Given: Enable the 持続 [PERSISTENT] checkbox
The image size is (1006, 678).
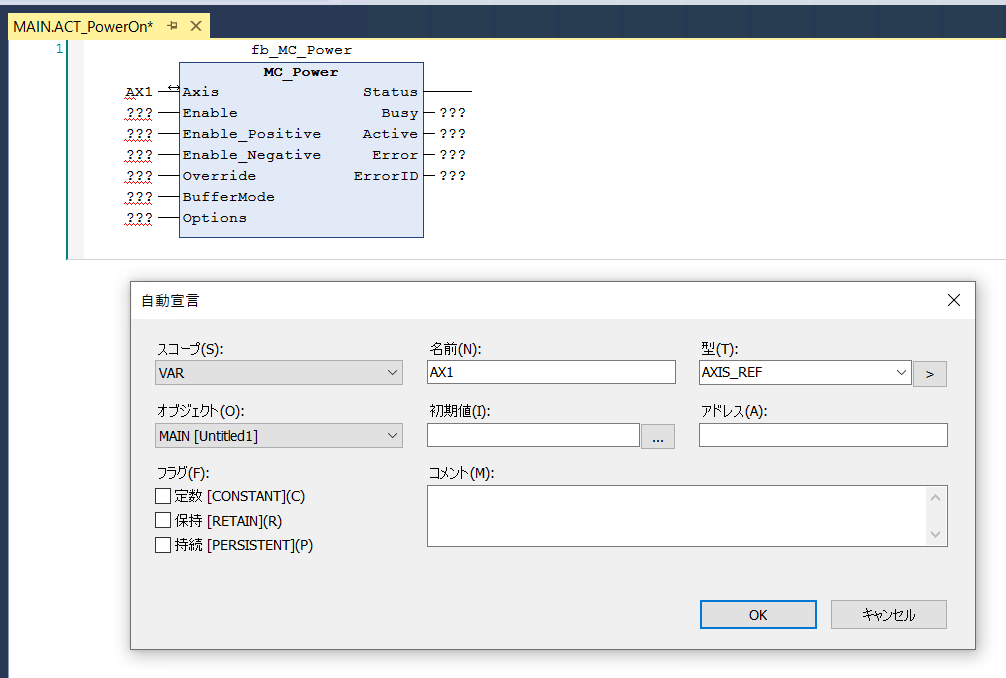Looking at the screenshot, I should coord(163,545).
